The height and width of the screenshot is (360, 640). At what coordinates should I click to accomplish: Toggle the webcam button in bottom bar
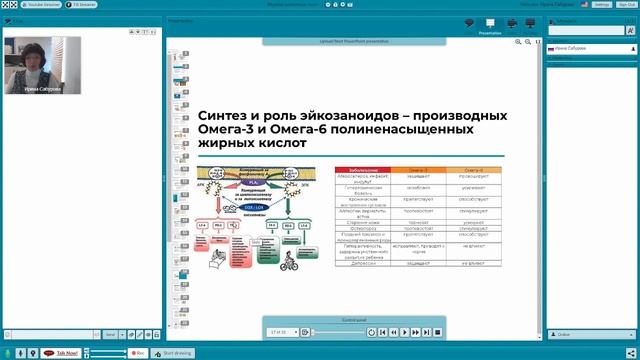pos(33,353)
